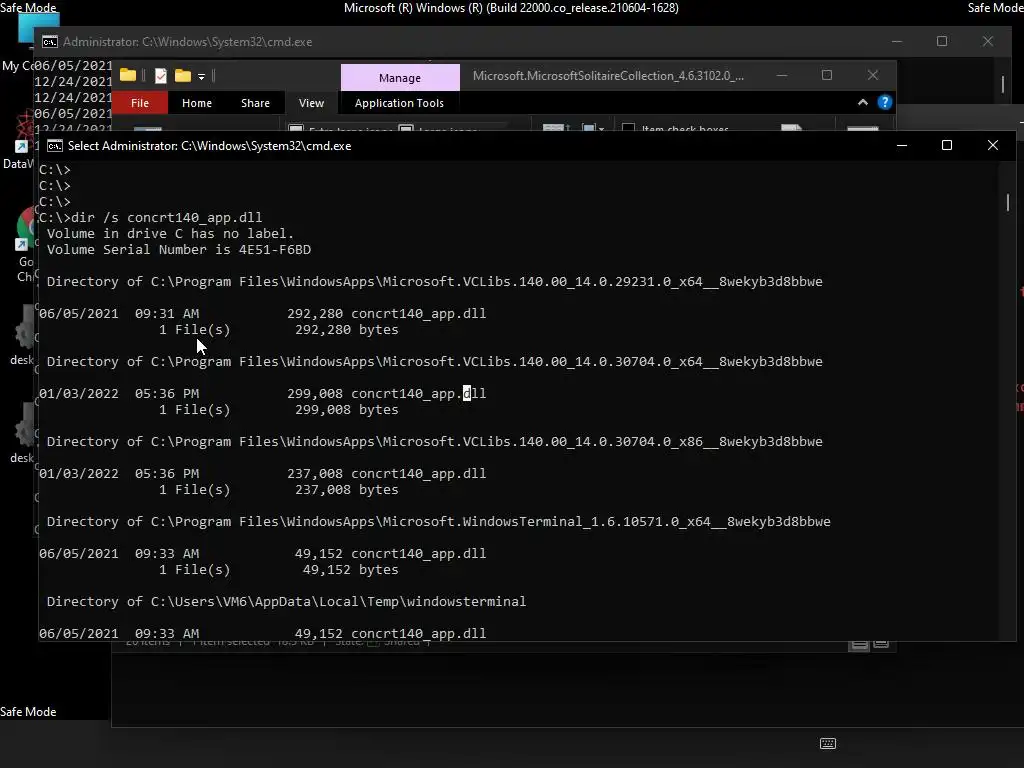Click the VCLibs 14.0.29231.0_x64 directory line

coord(434,281)
